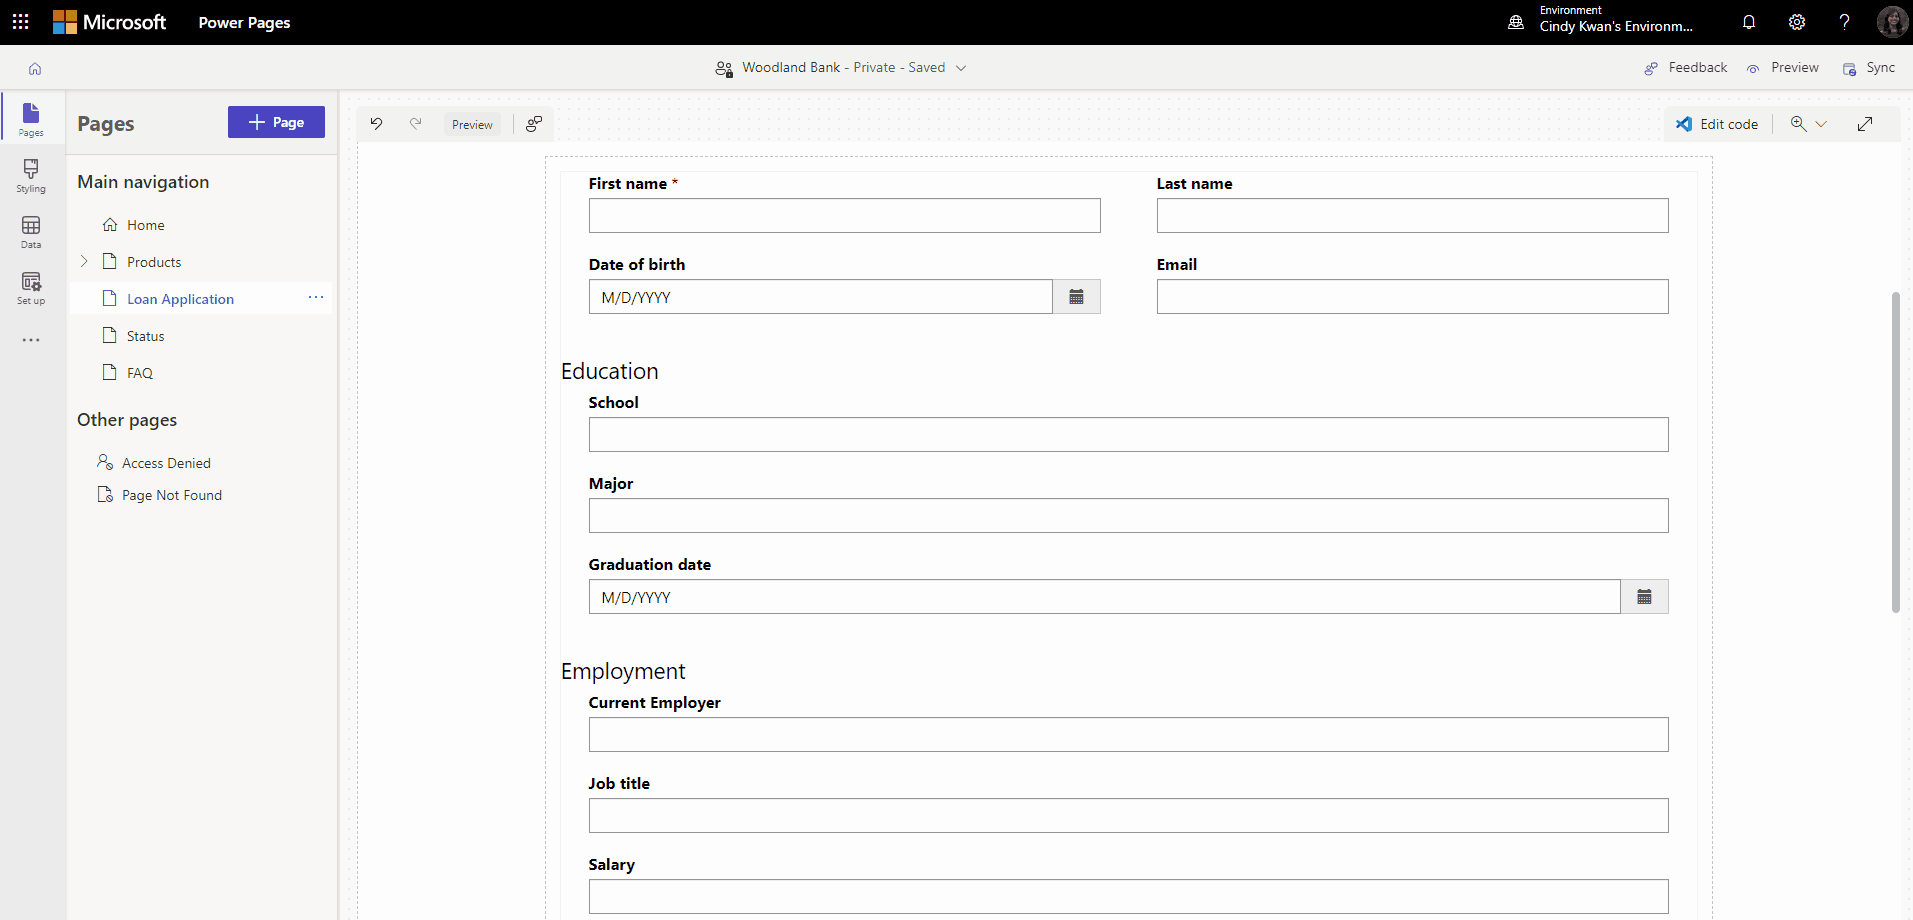This screenshot has width=1913, height=920.
Task: Create a new page with the Page button
Action: [x=276, y=122]
